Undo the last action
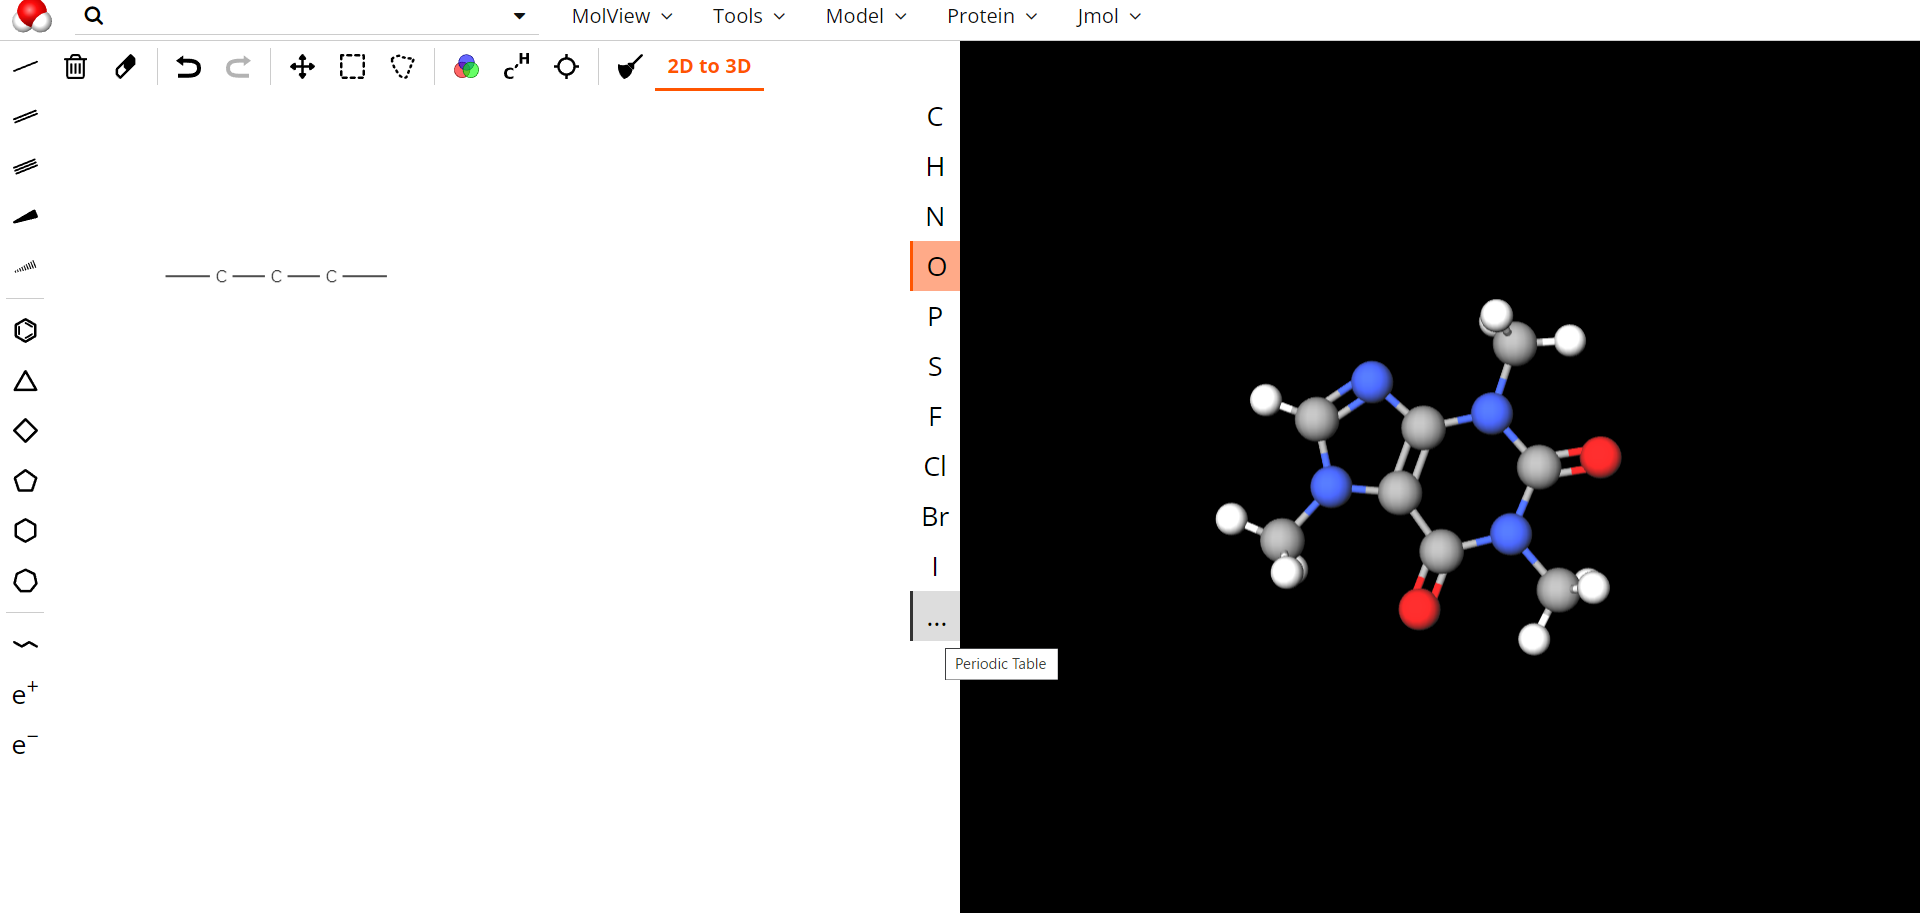The image size is (1920, 913). [188, 67]
